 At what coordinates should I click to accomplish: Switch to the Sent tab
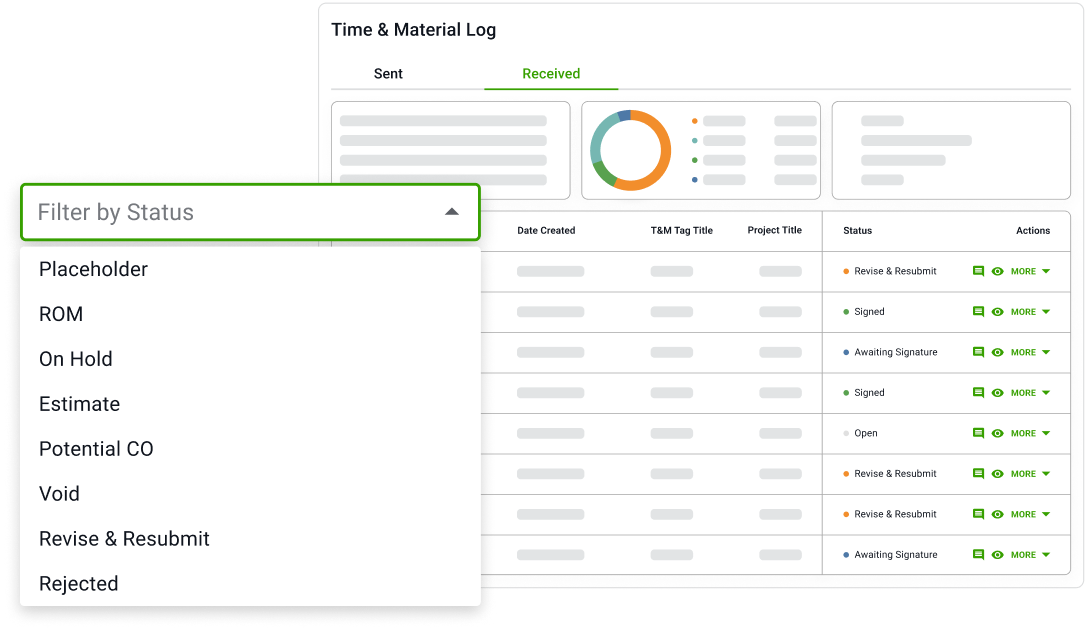tap(388, 73)
